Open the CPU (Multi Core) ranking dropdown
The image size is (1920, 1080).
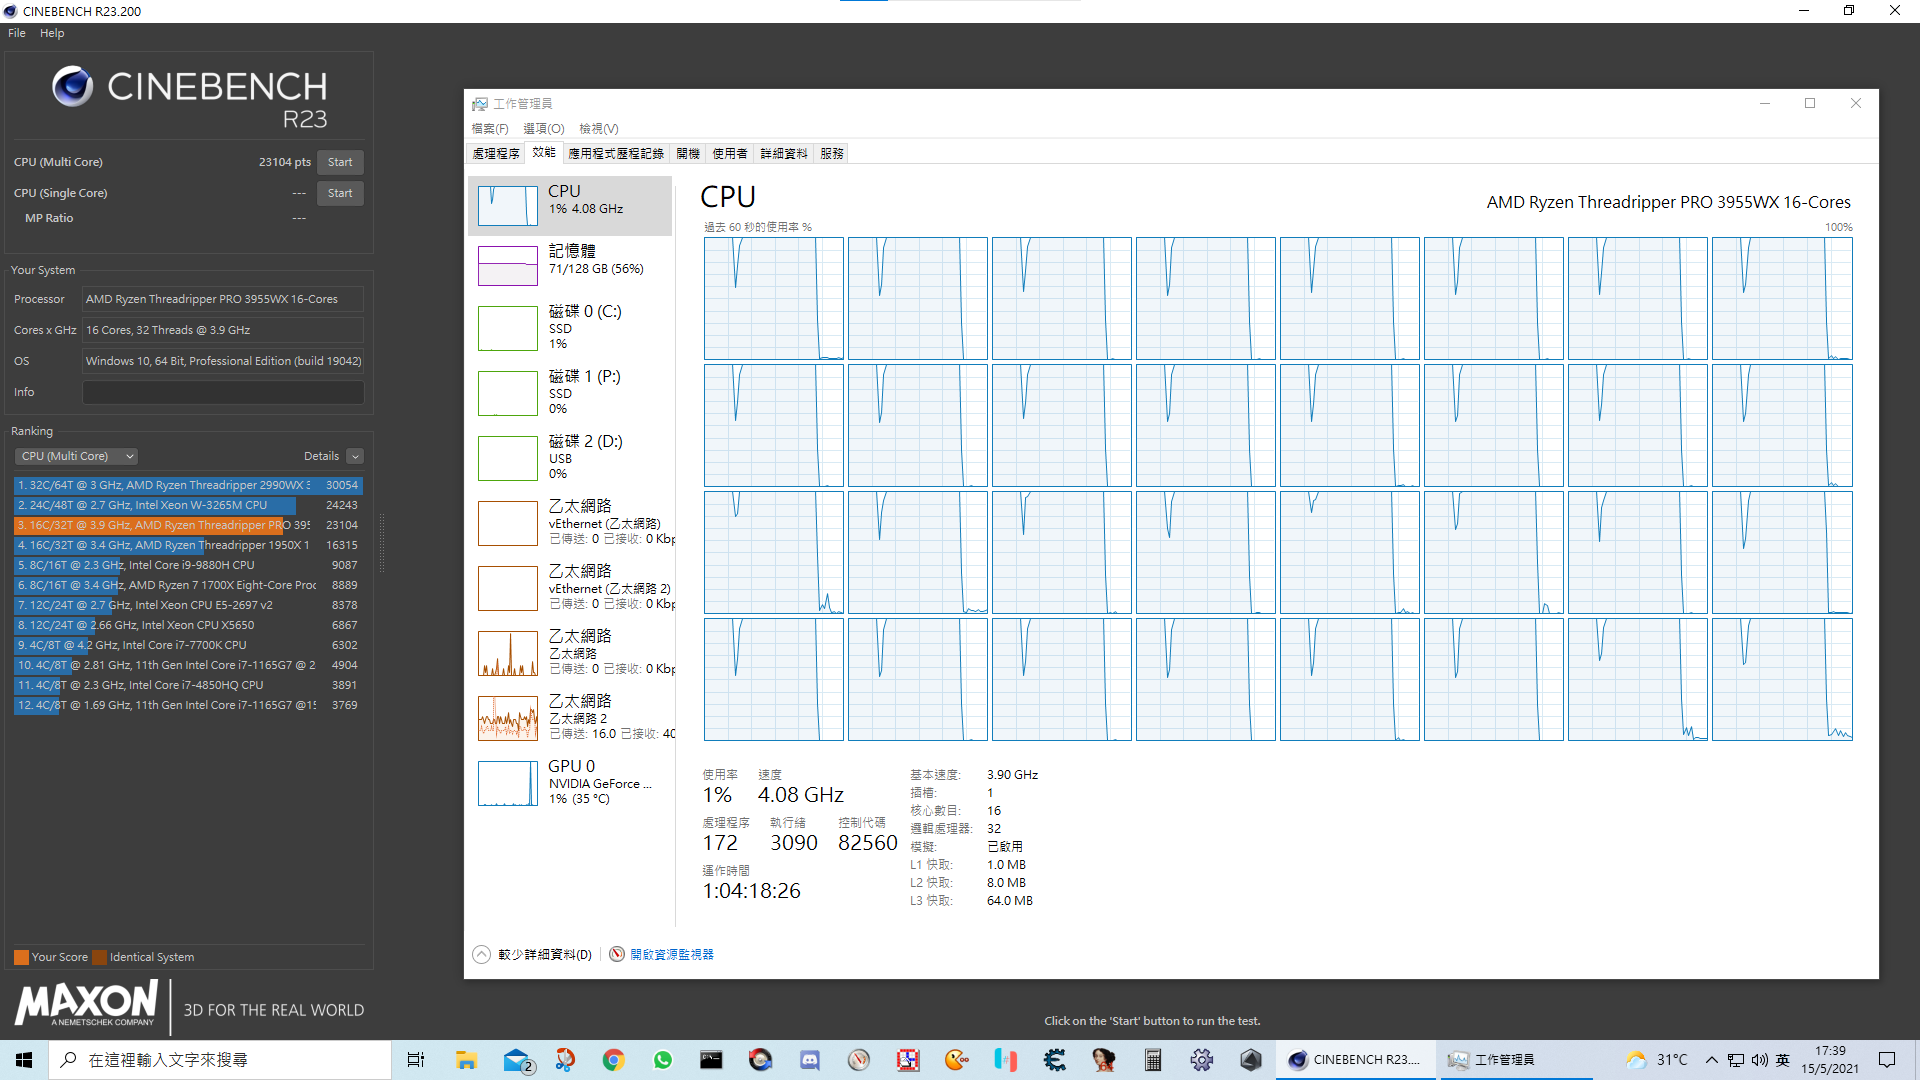click(76, 456)
